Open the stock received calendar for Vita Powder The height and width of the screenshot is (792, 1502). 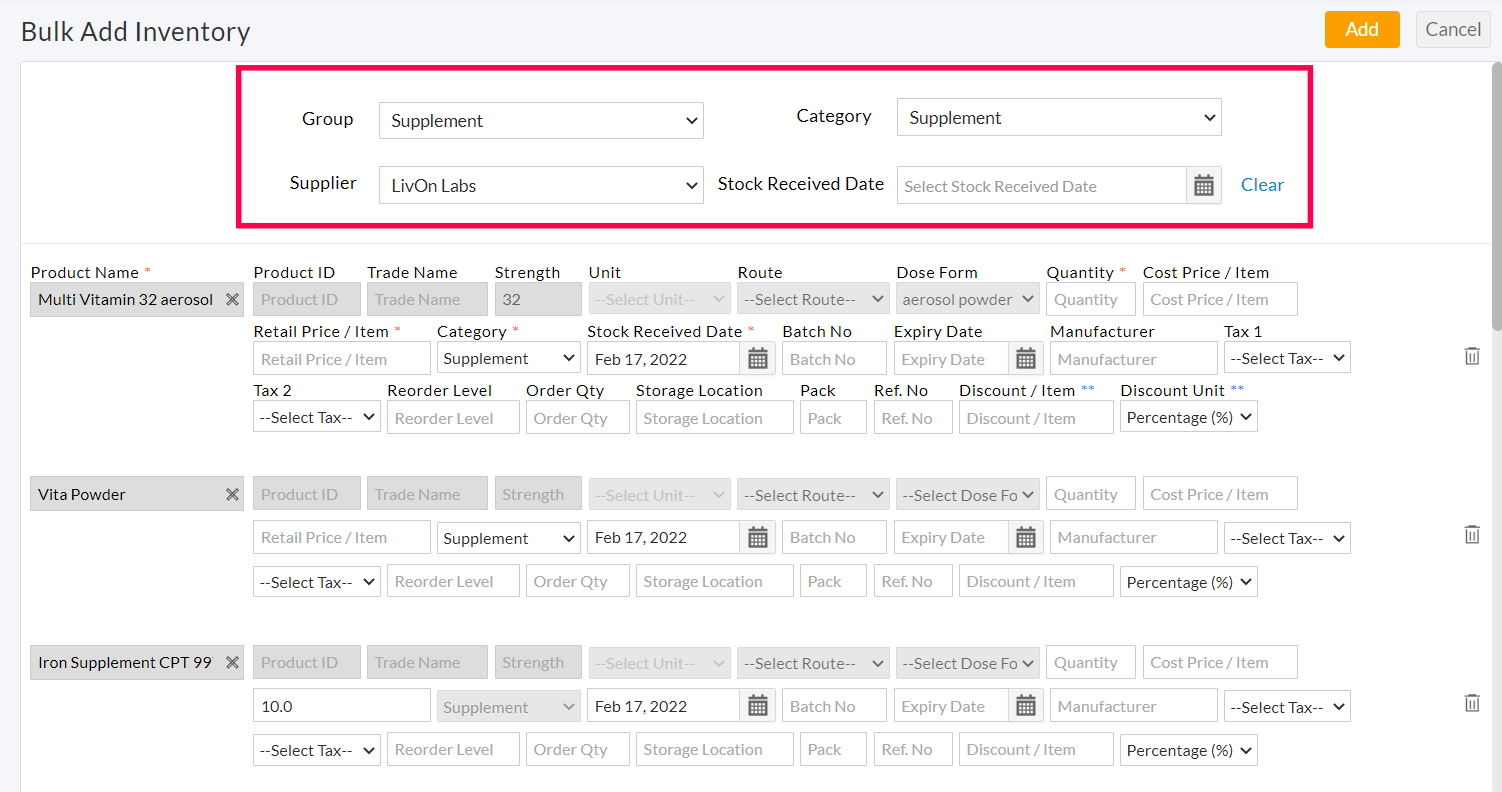(758, 537)
